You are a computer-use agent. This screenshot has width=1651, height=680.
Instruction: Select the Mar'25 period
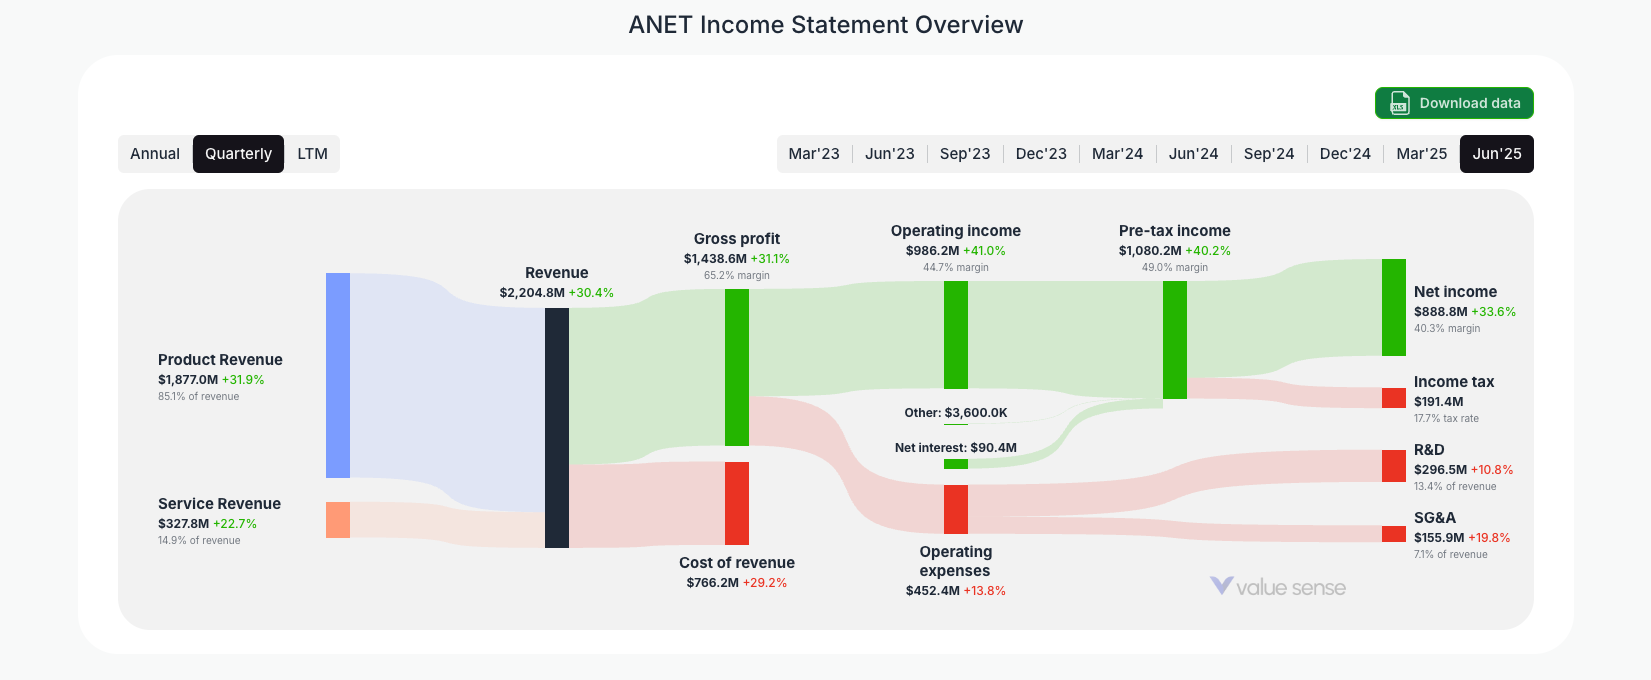coord(1421,154)
